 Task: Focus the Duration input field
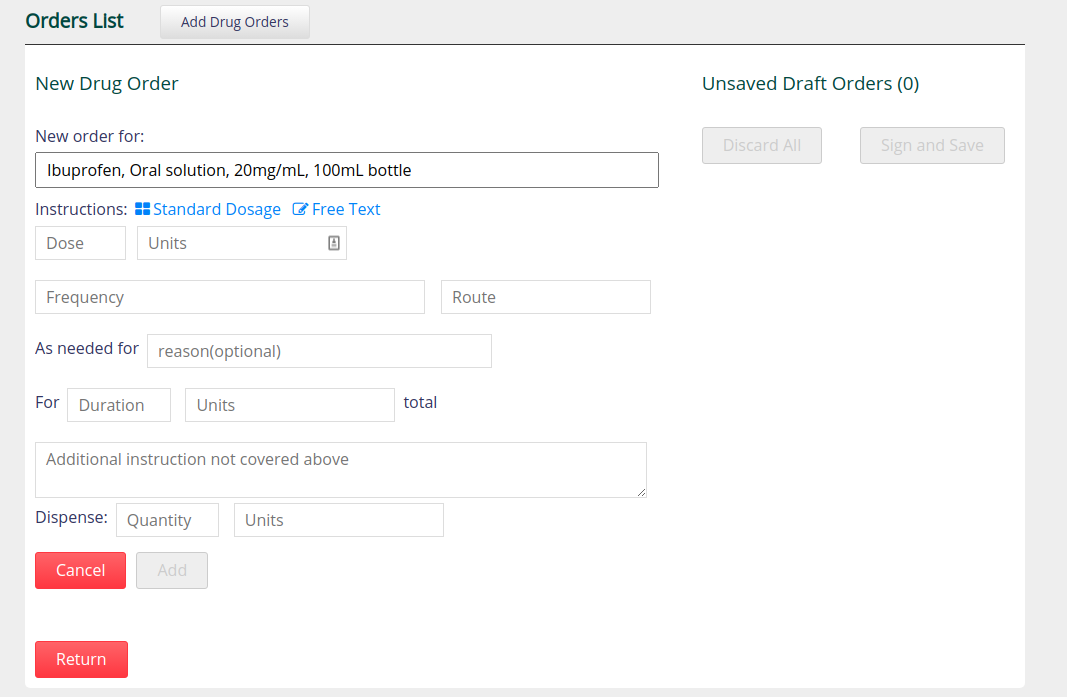119,405
